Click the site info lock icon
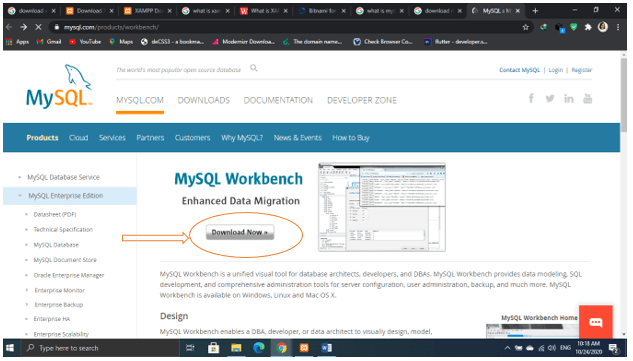Image resolution: width=633 pixels, height=361 pixels. click(x=57, y=27)
